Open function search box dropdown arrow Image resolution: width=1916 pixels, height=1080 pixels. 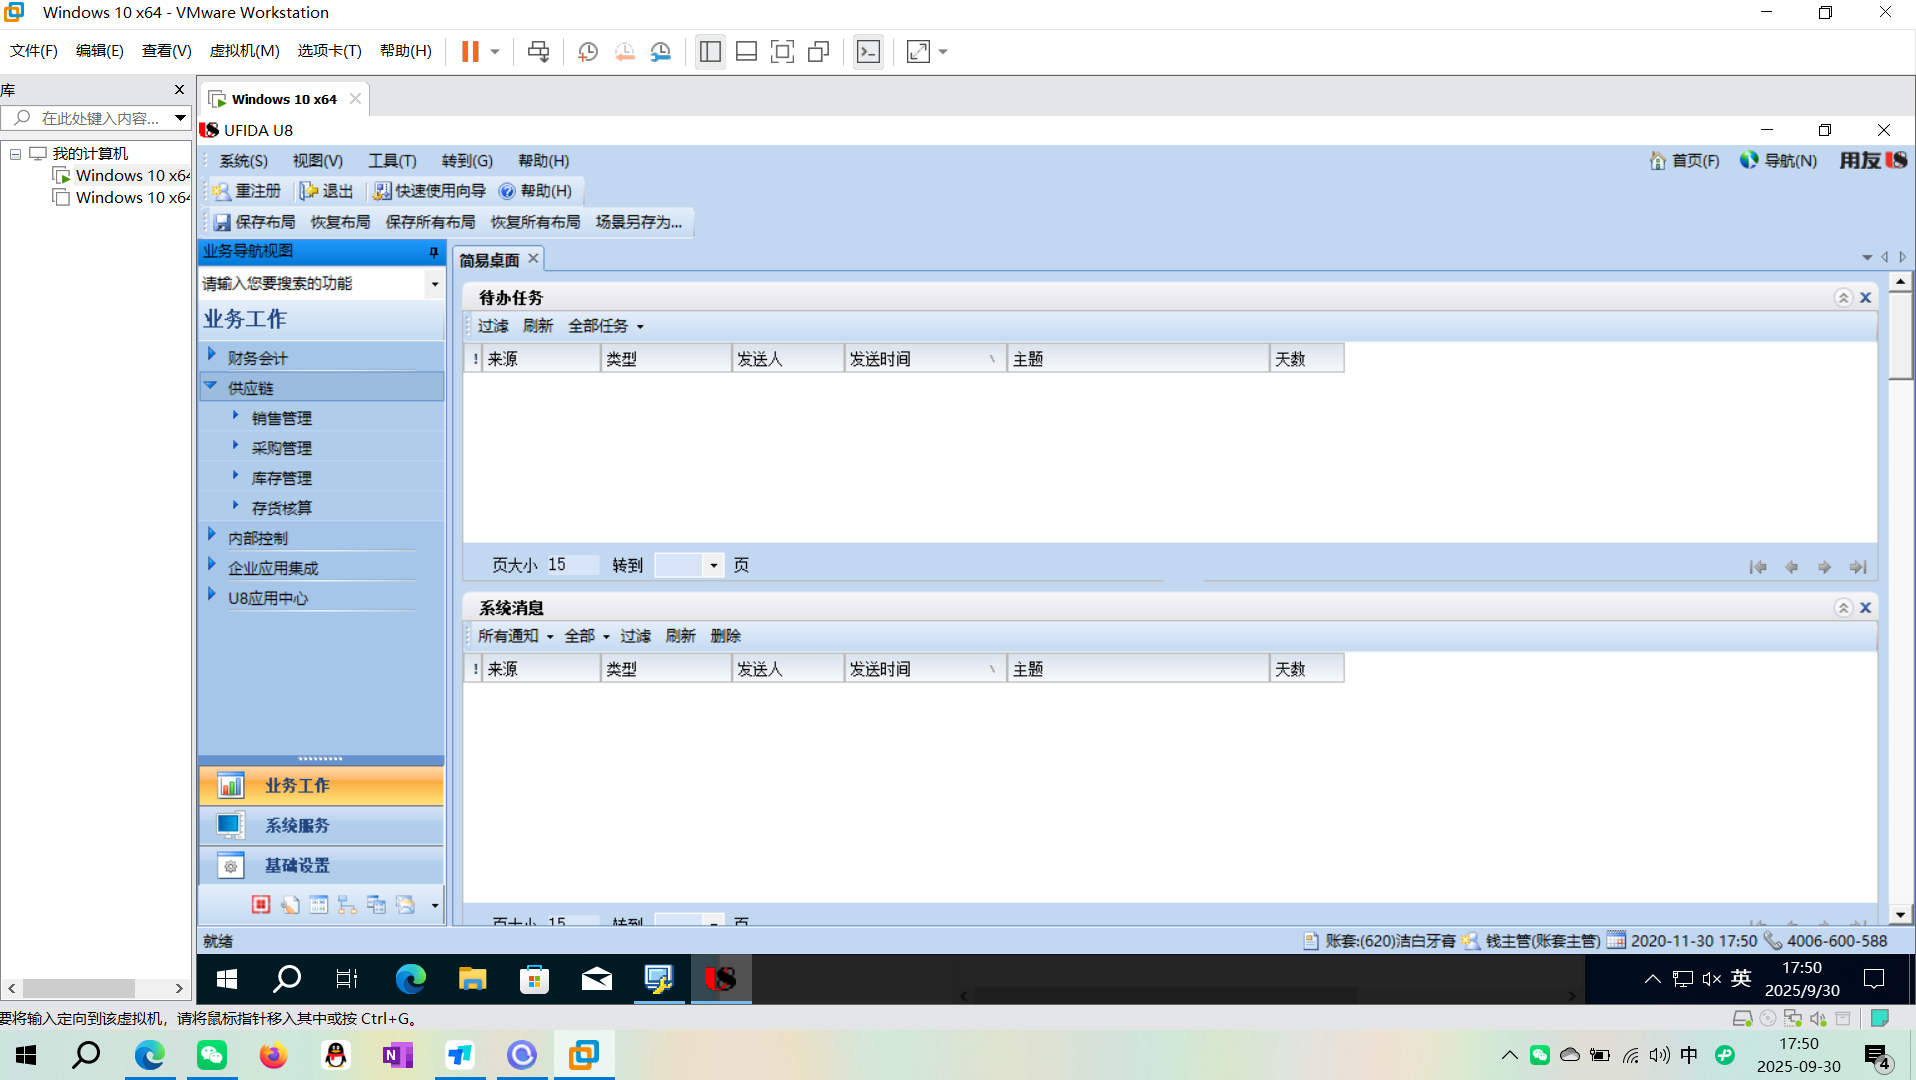point(434,285)
